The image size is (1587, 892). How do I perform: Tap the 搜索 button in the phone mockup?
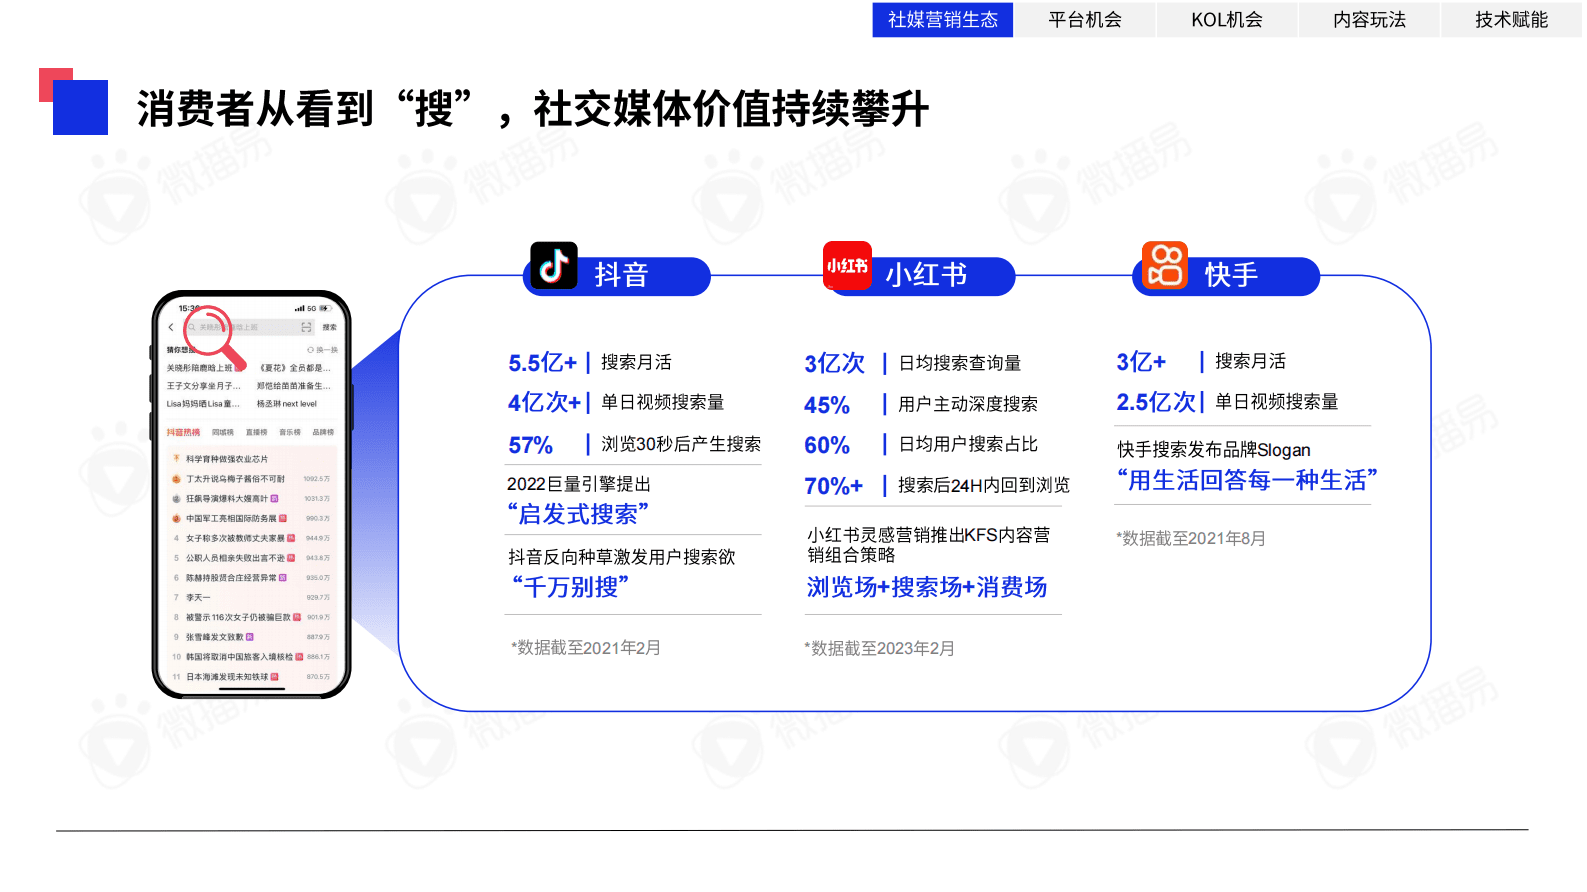[329, 327]
